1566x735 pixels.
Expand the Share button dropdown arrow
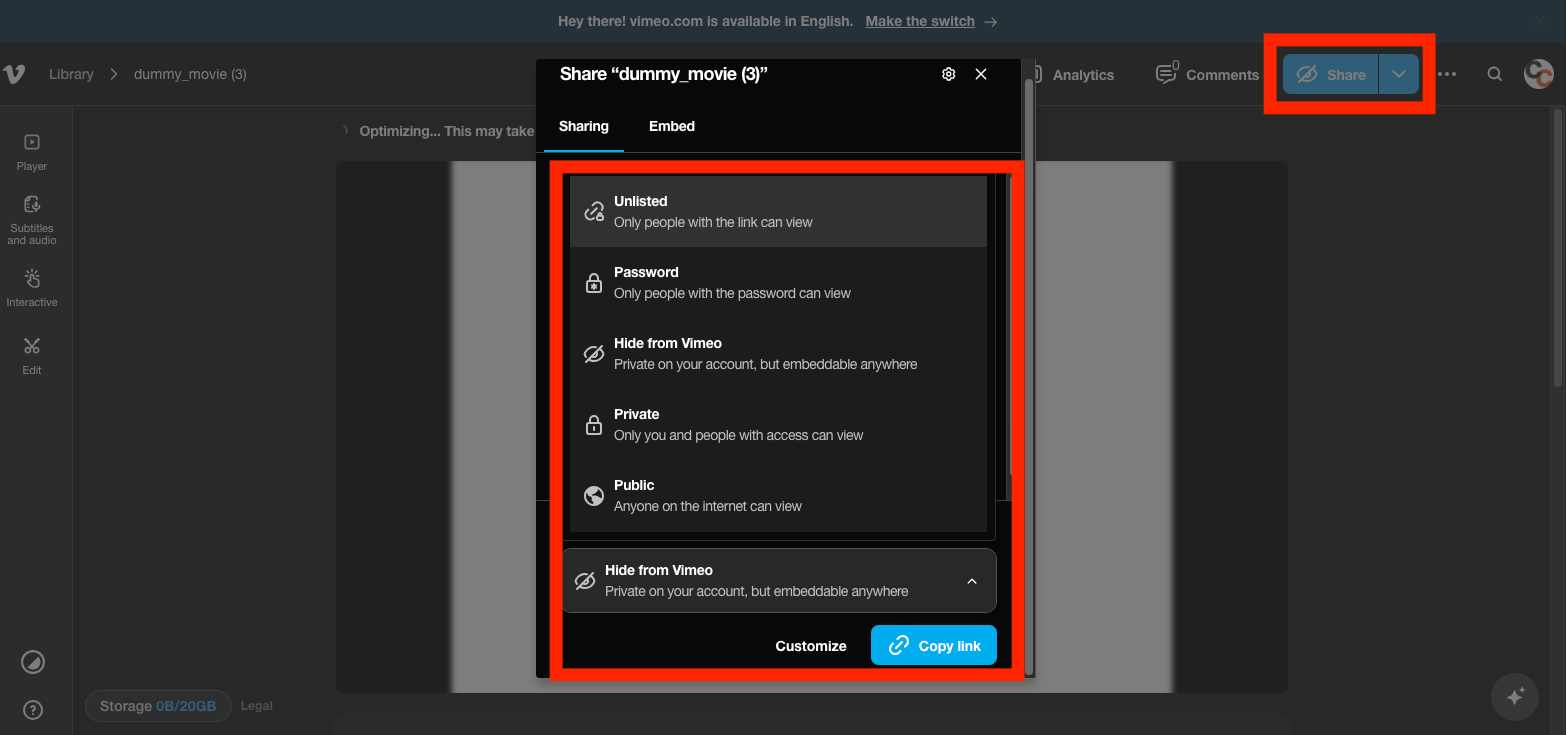tap(1399, 74)
